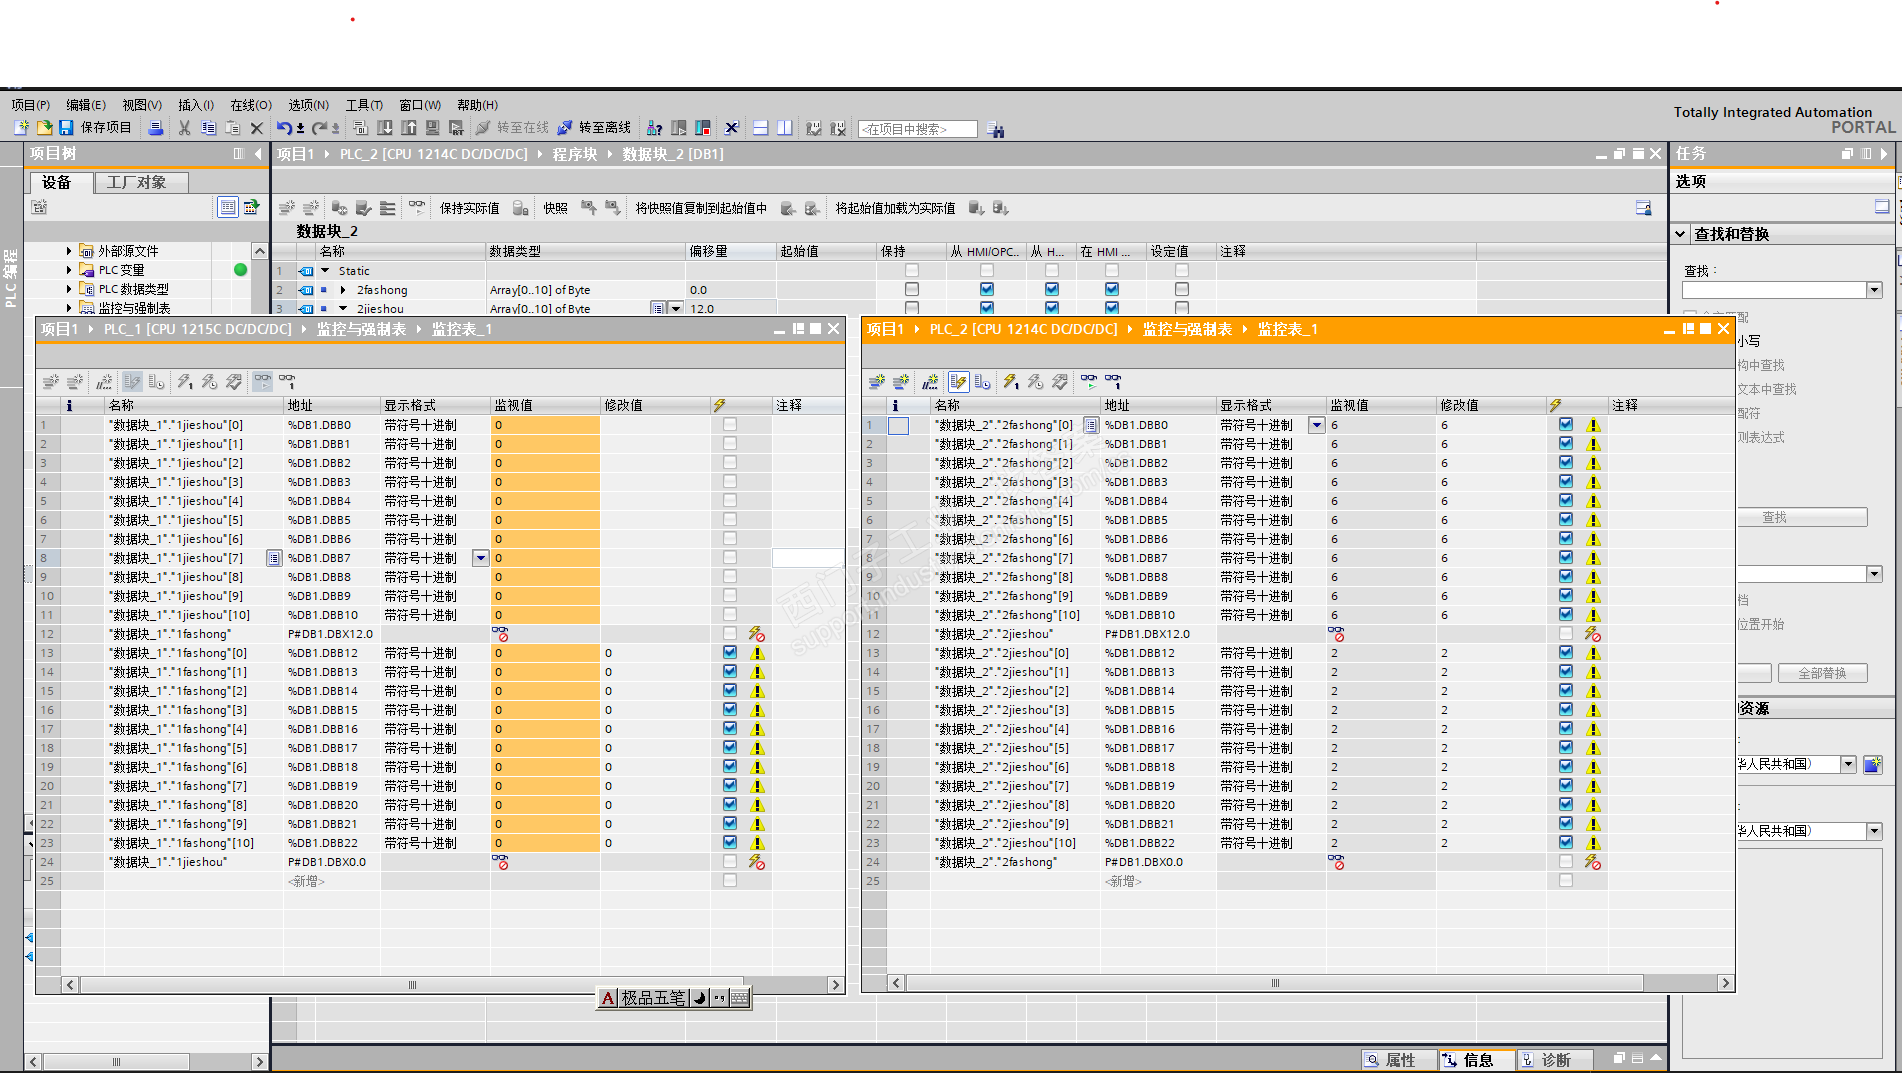Click Modify once lightning icon in PLC_1 watch table
This screenshot has width=1902, height=1073.
pyautogui.click(x=185, y=381)
